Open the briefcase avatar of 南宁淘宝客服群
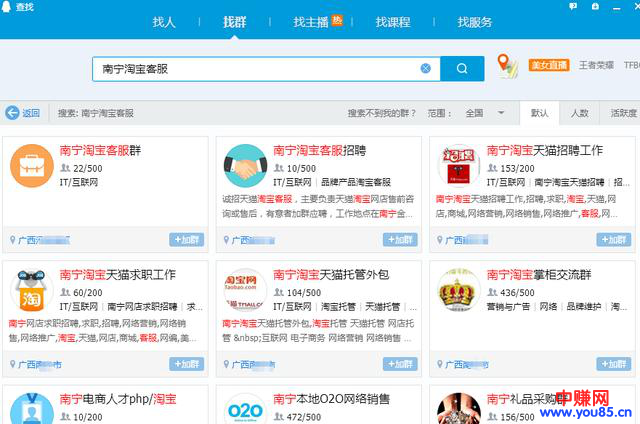The height and width of the screenshot is (424, 640). tap(33, 168)
